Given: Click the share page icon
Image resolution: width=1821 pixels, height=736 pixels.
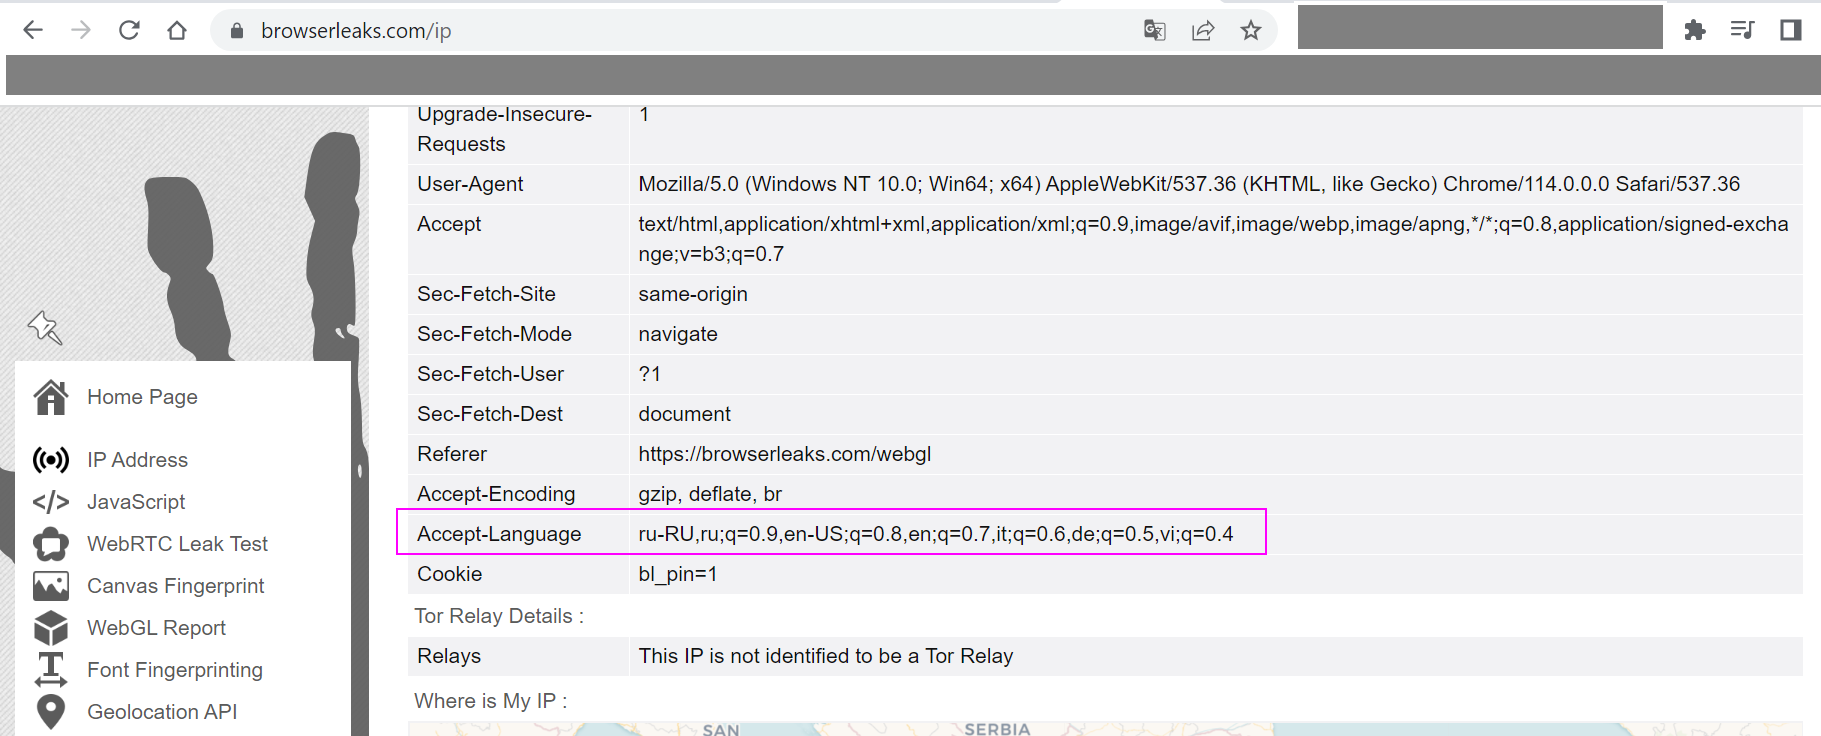Looking at the screenshot, I should point(1202,30).
